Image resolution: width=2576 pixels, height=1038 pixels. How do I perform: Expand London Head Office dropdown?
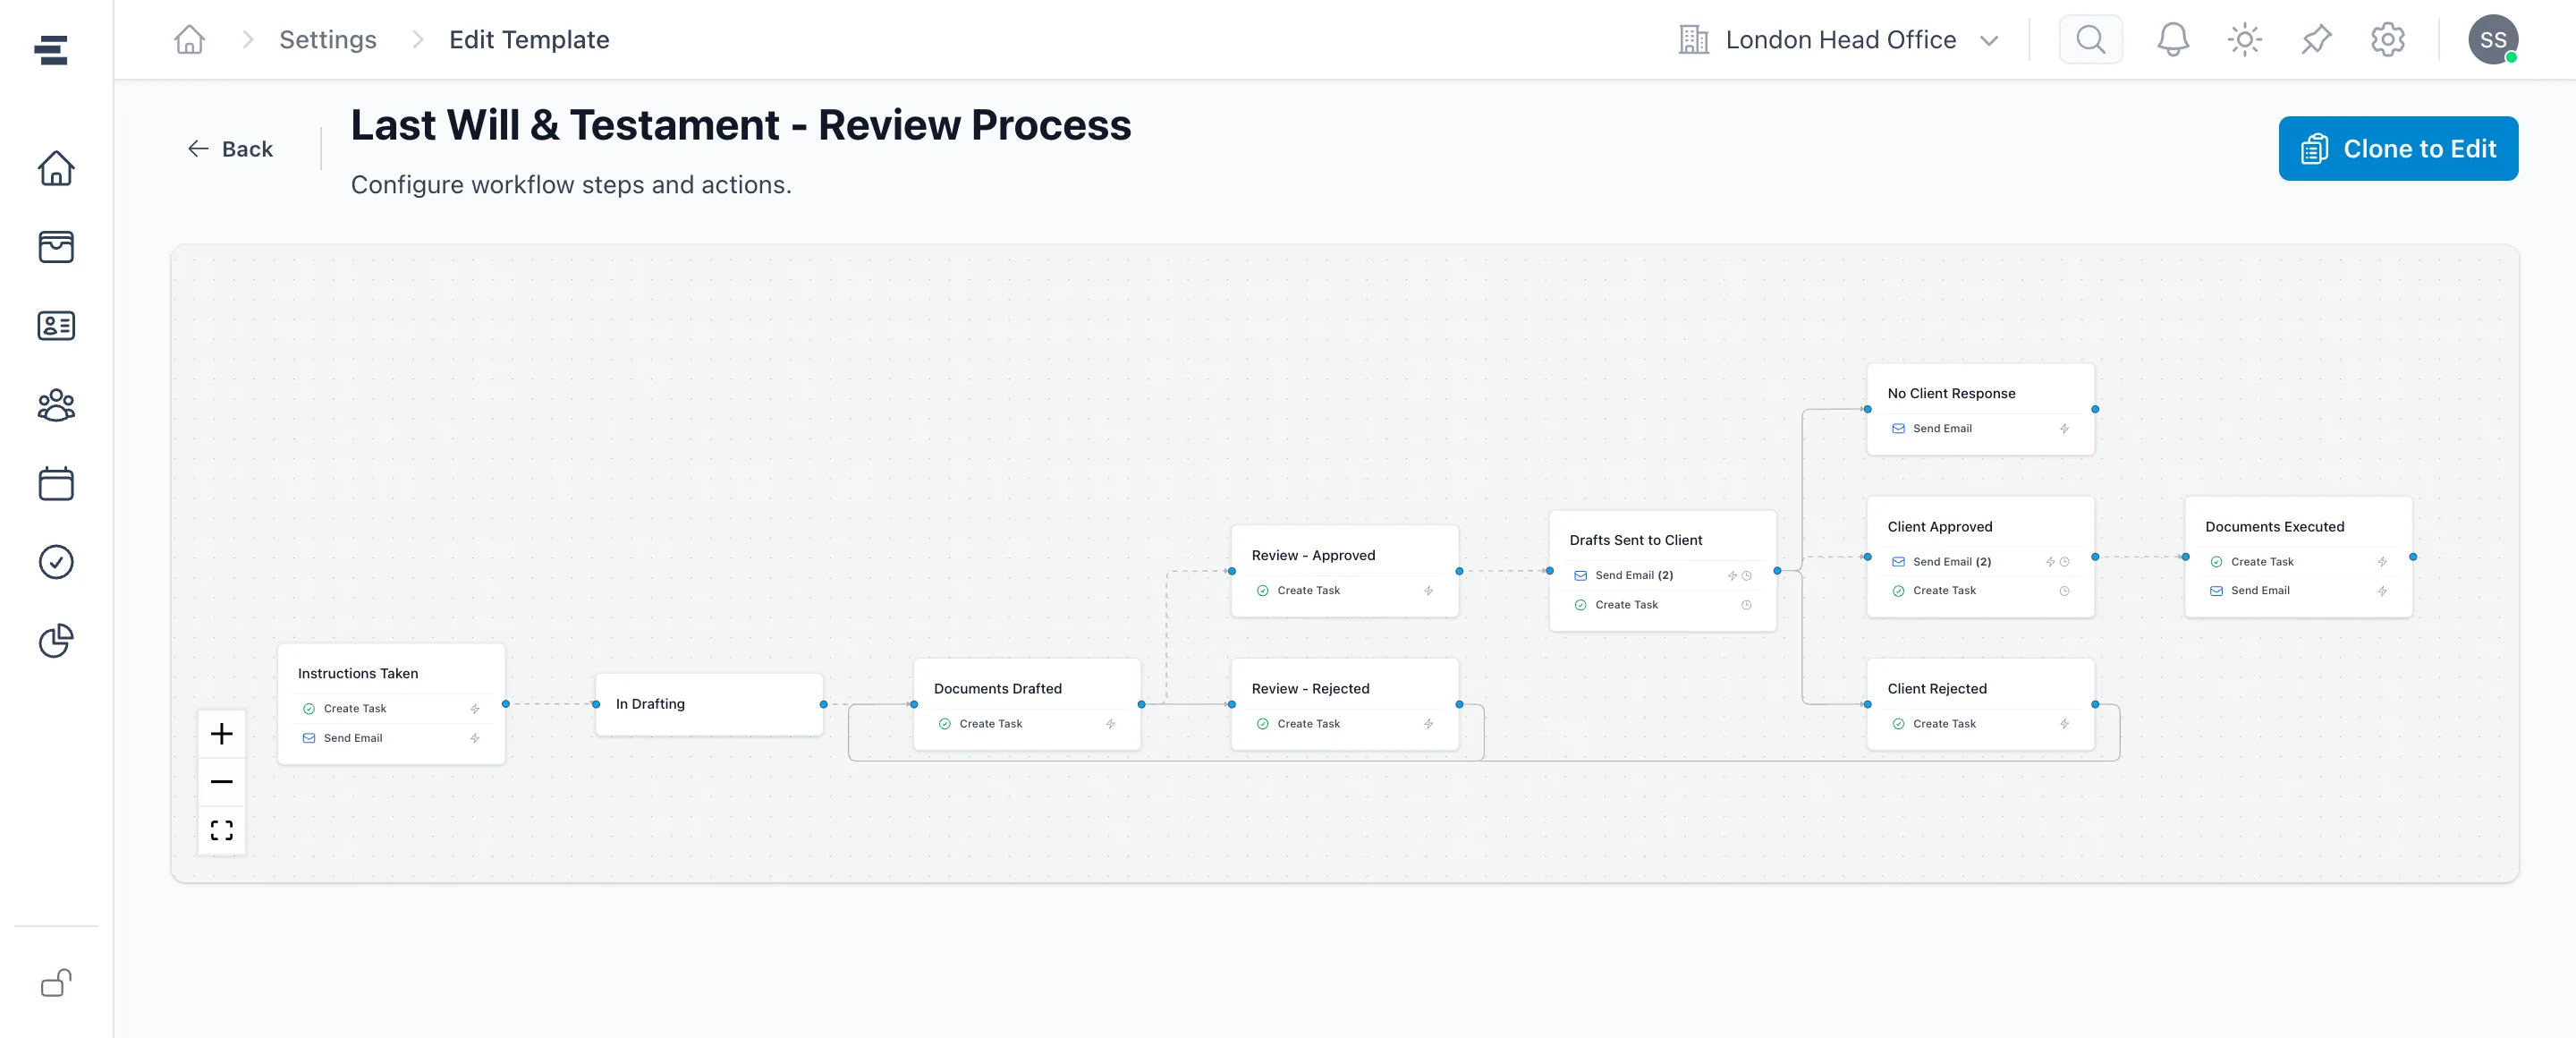1838,40
